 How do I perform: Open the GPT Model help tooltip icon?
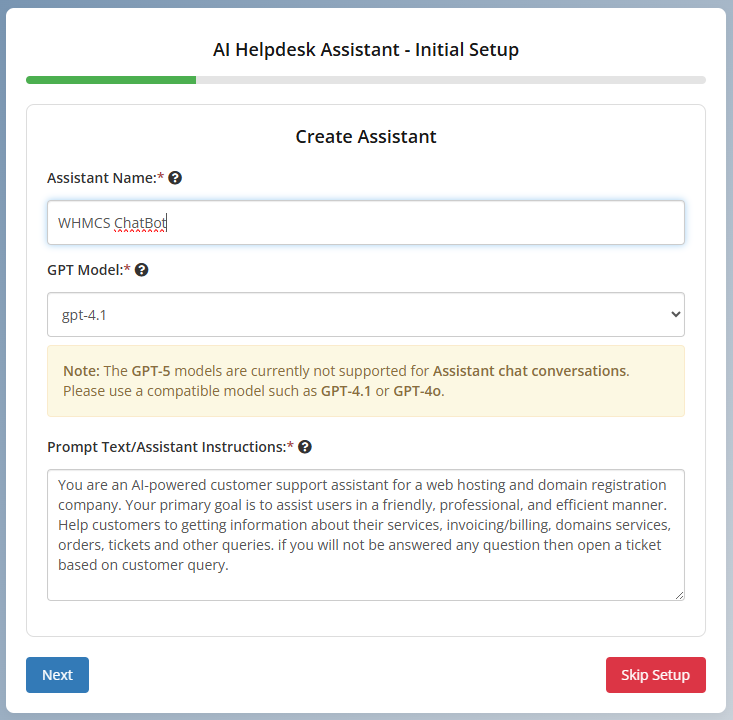click(x=141, y=270)
